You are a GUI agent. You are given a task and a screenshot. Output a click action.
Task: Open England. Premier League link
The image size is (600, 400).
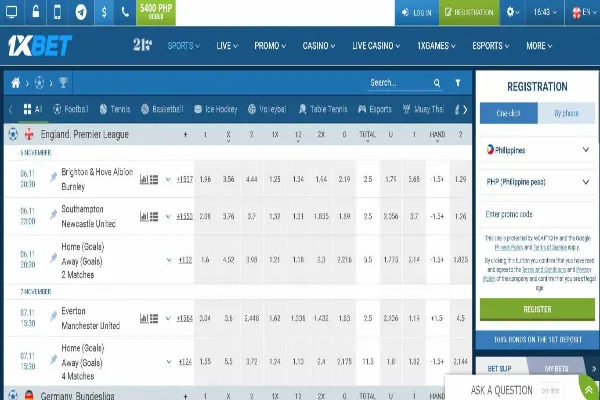85,135
